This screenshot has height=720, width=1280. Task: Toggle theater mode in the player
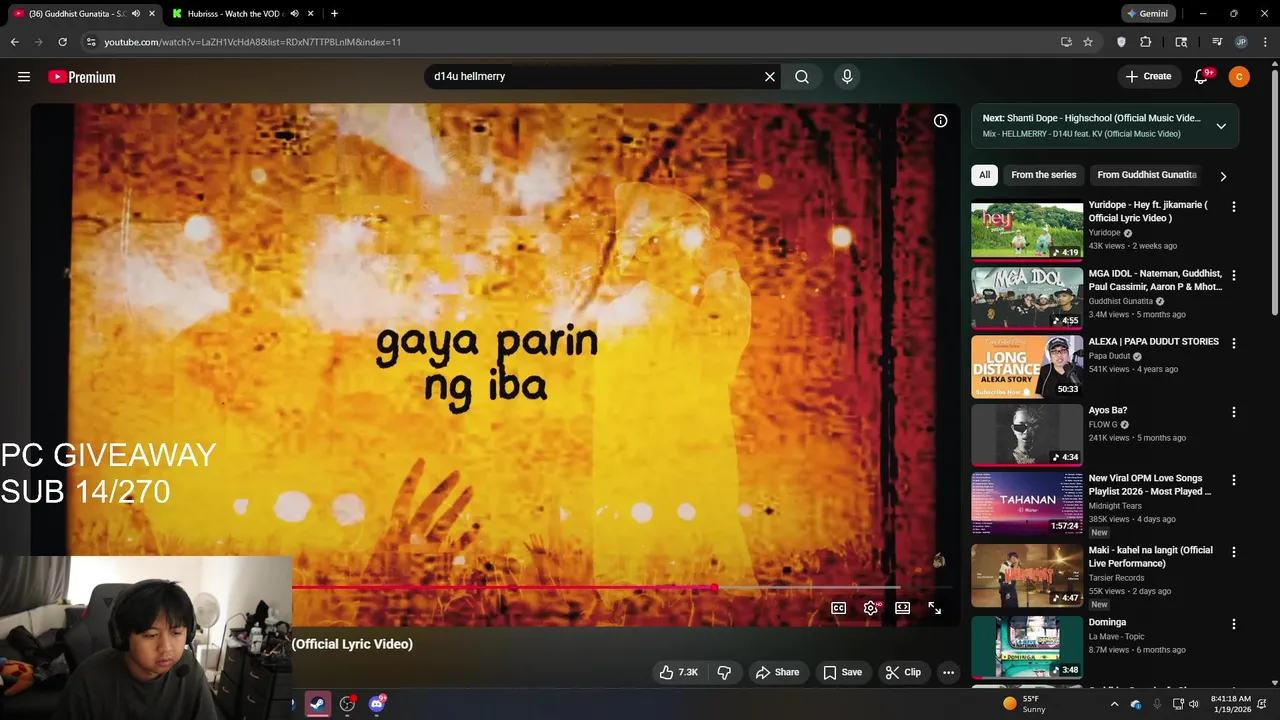click(903, 608)
